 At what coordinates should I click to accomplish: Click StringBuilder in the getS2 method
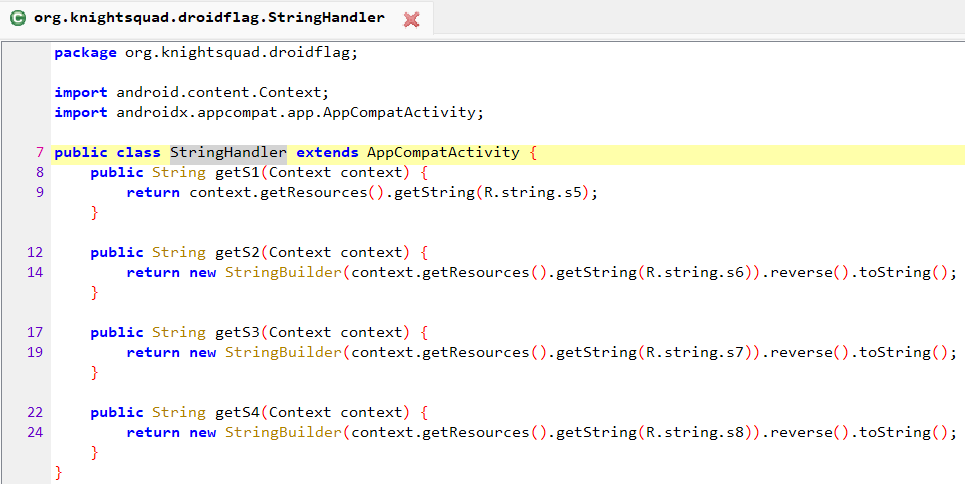(x=283, y=272)
